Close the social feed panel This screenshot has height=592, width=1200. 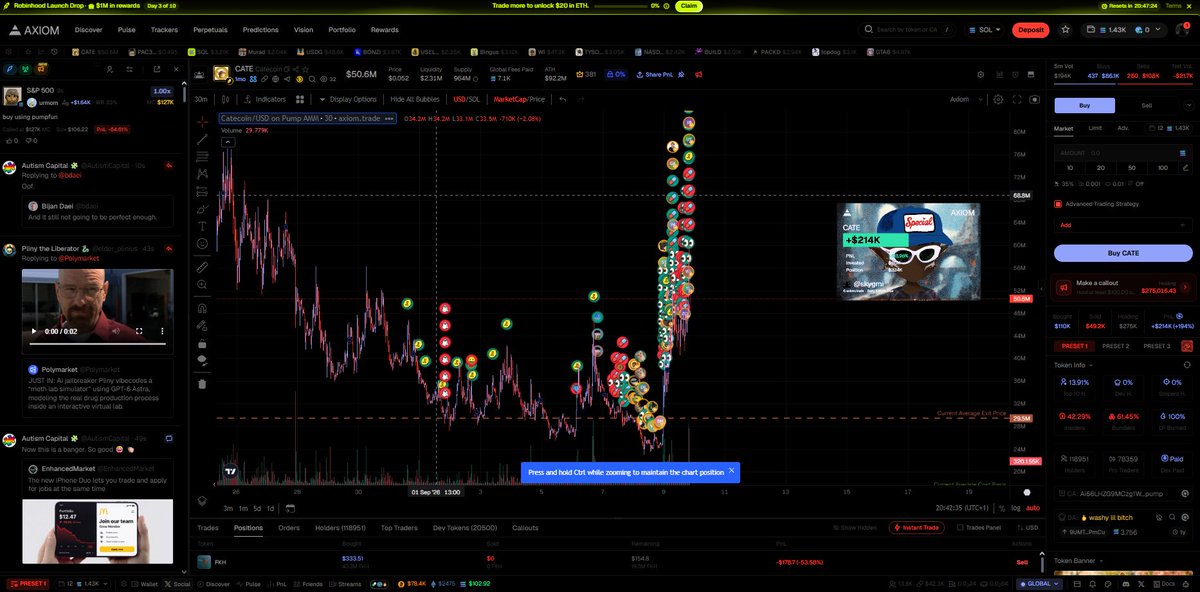coord(178,69)
